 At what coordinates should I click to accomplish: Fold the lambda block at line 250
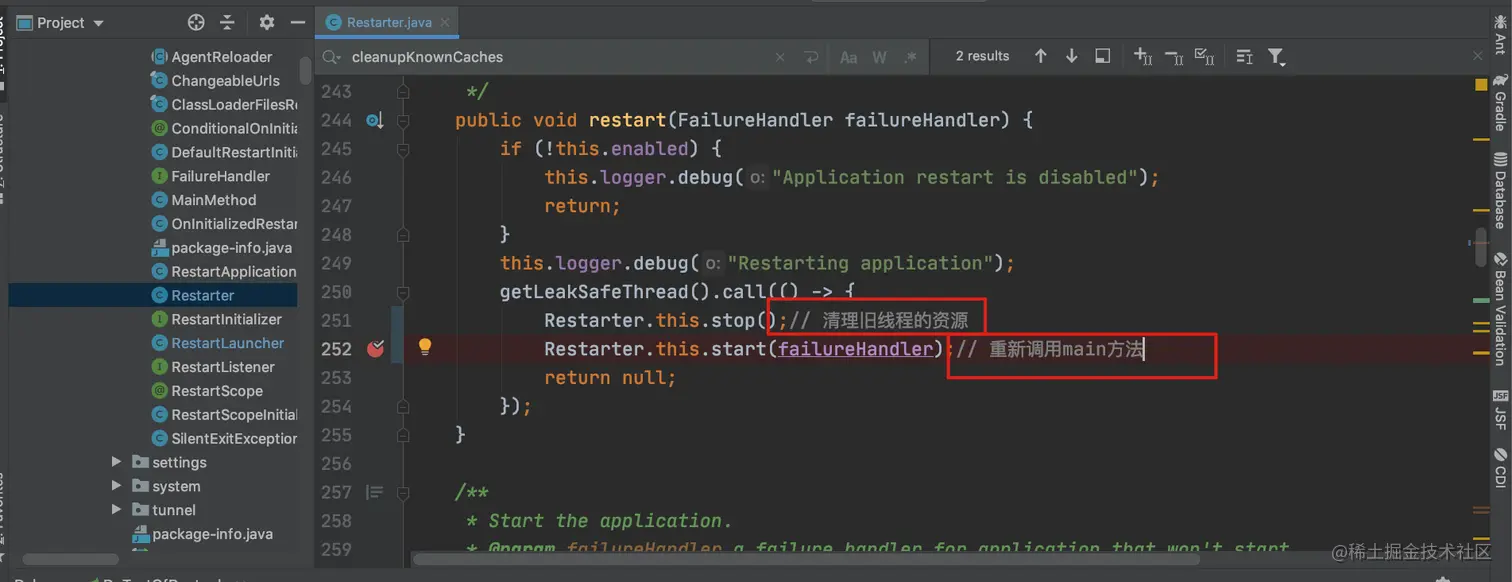(402, 292)
